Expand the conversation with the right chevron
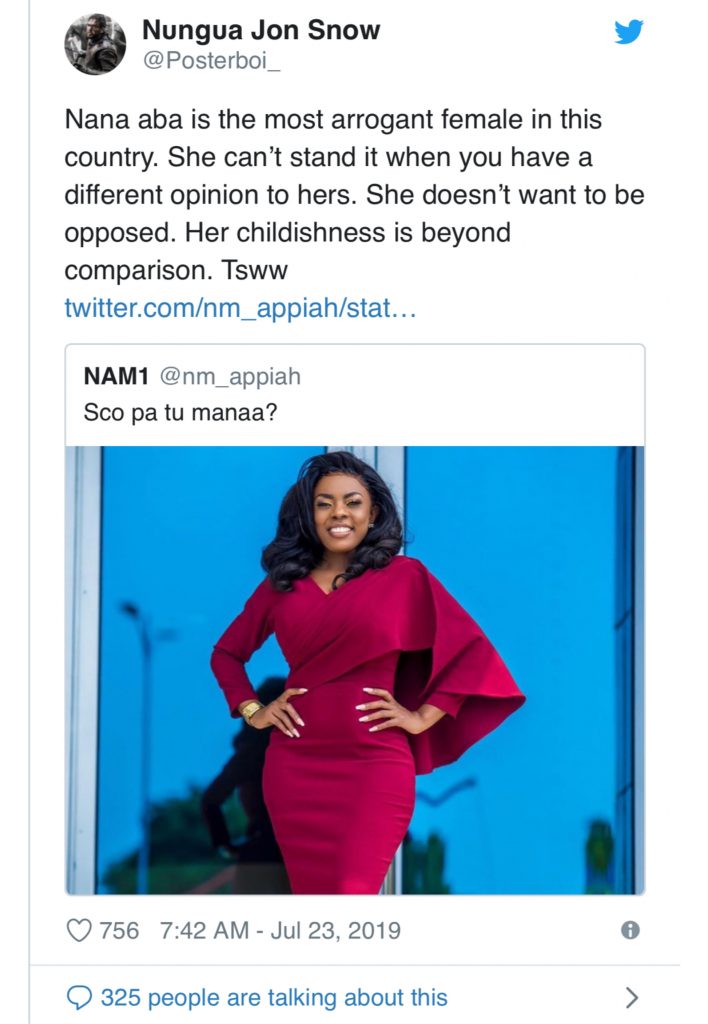This screenshot has height=1024, width=708. point(631,997)
